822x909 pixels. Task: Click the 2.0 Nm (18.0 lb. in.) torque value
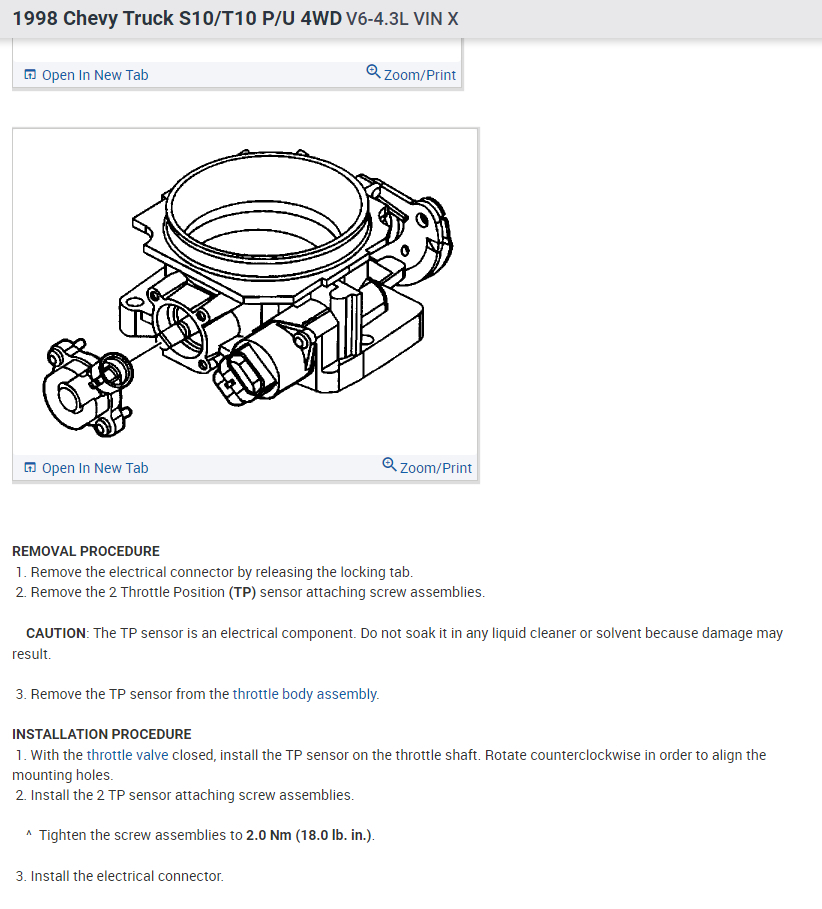309,835
